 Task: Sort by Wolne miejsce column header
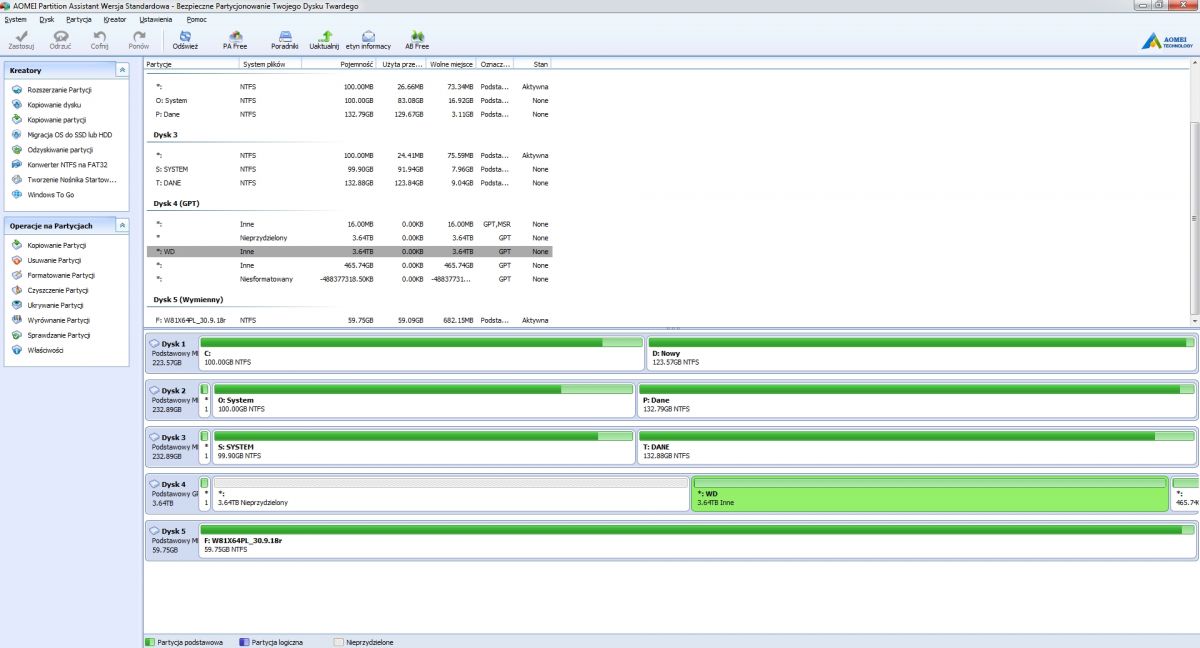coord(451,64)
